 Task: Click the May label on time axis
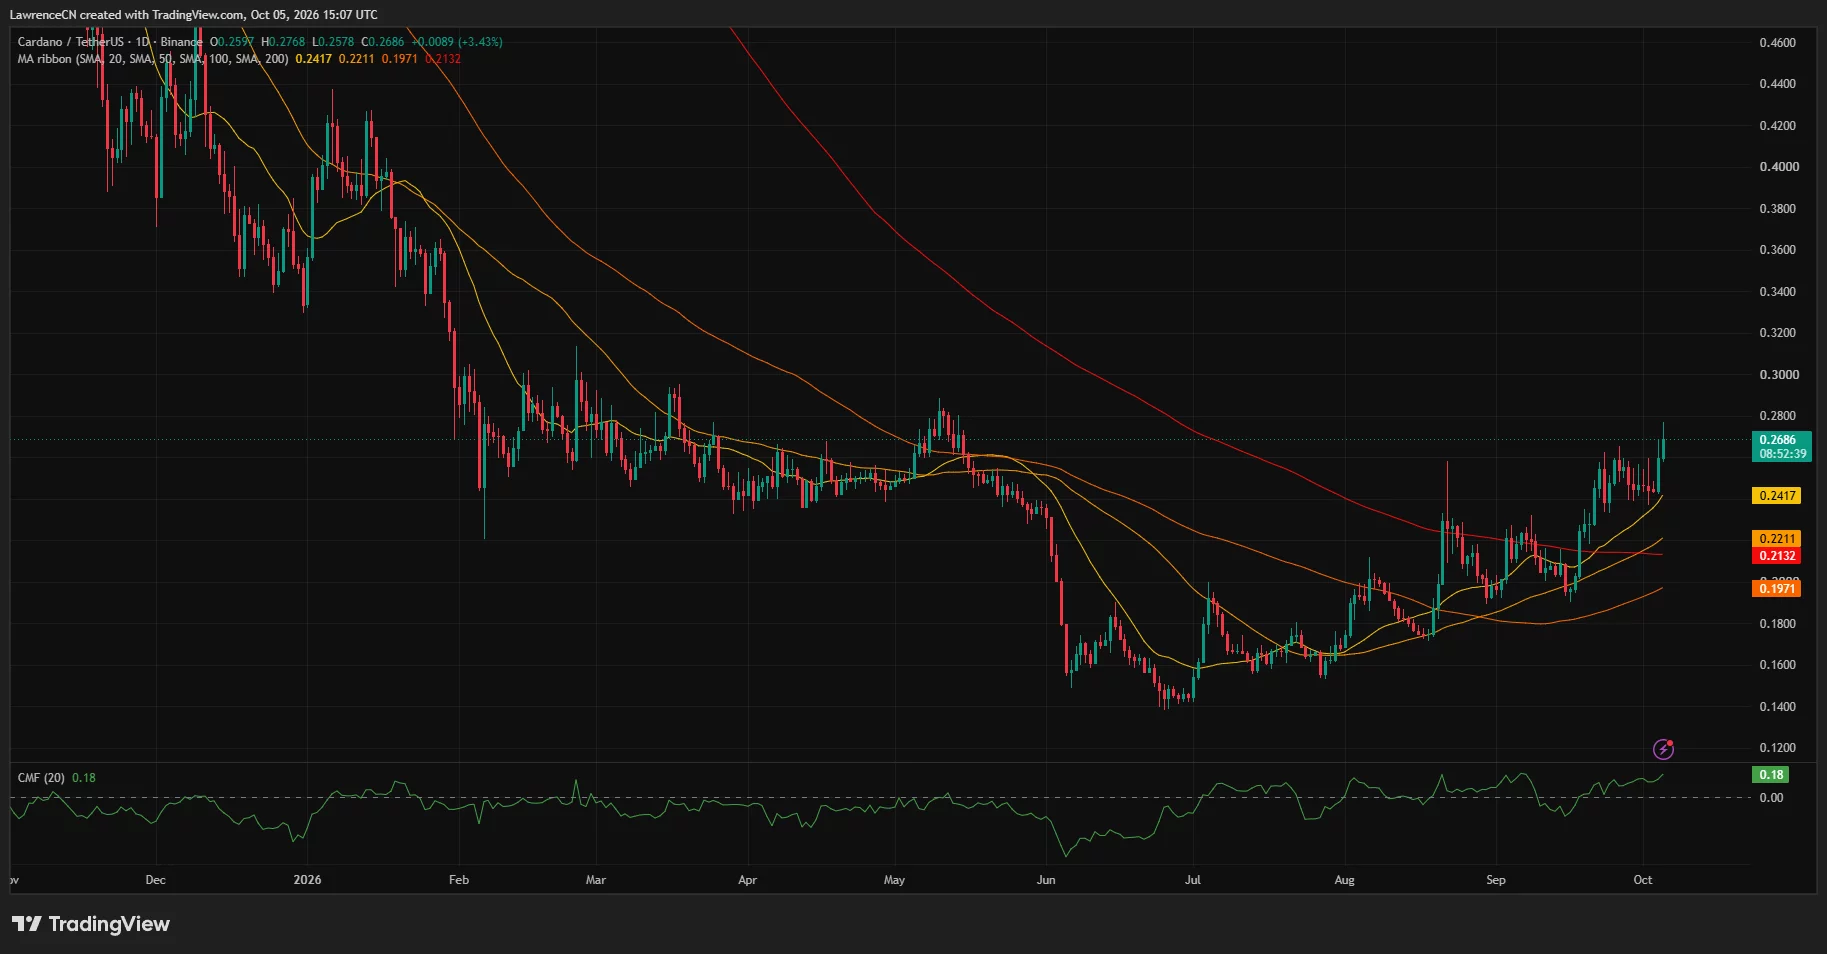(894, 880)
